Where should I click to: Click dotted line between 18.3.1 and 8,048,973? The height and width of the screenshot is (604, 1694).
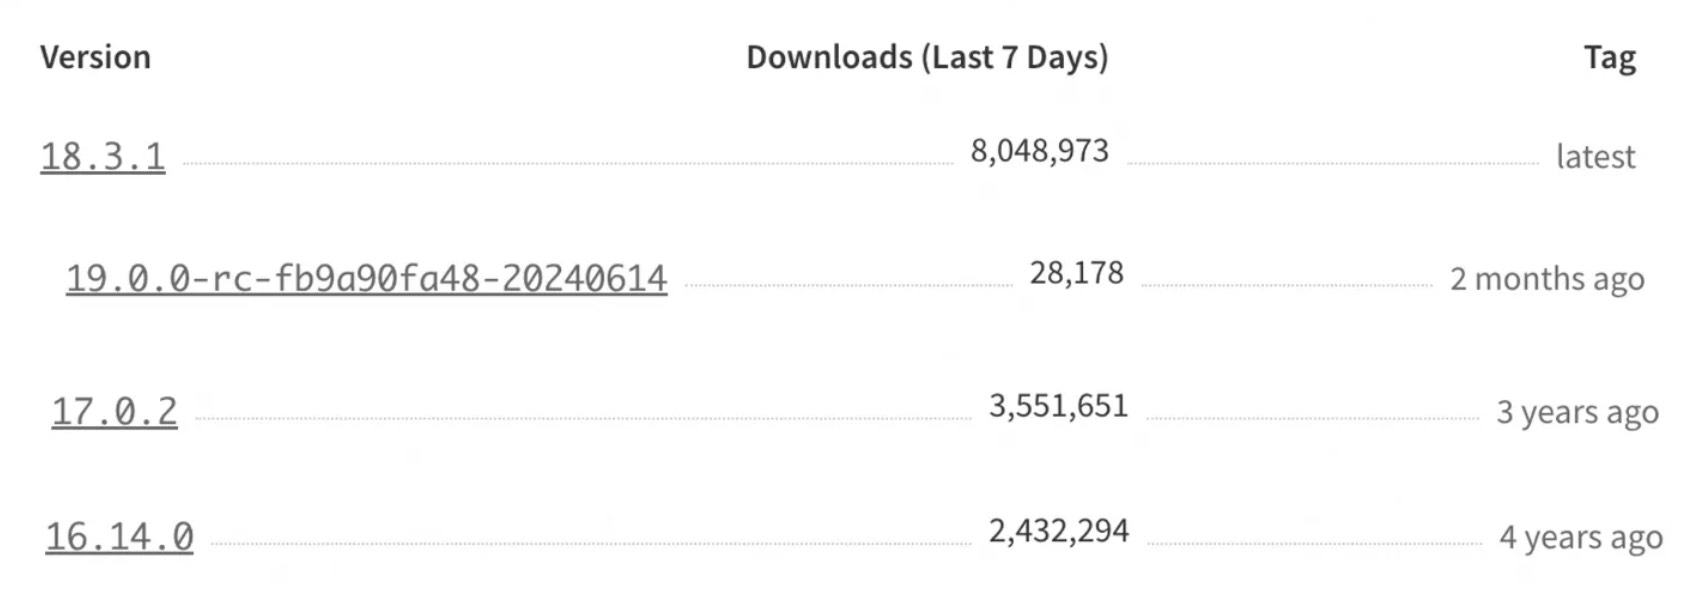(568, 163)
